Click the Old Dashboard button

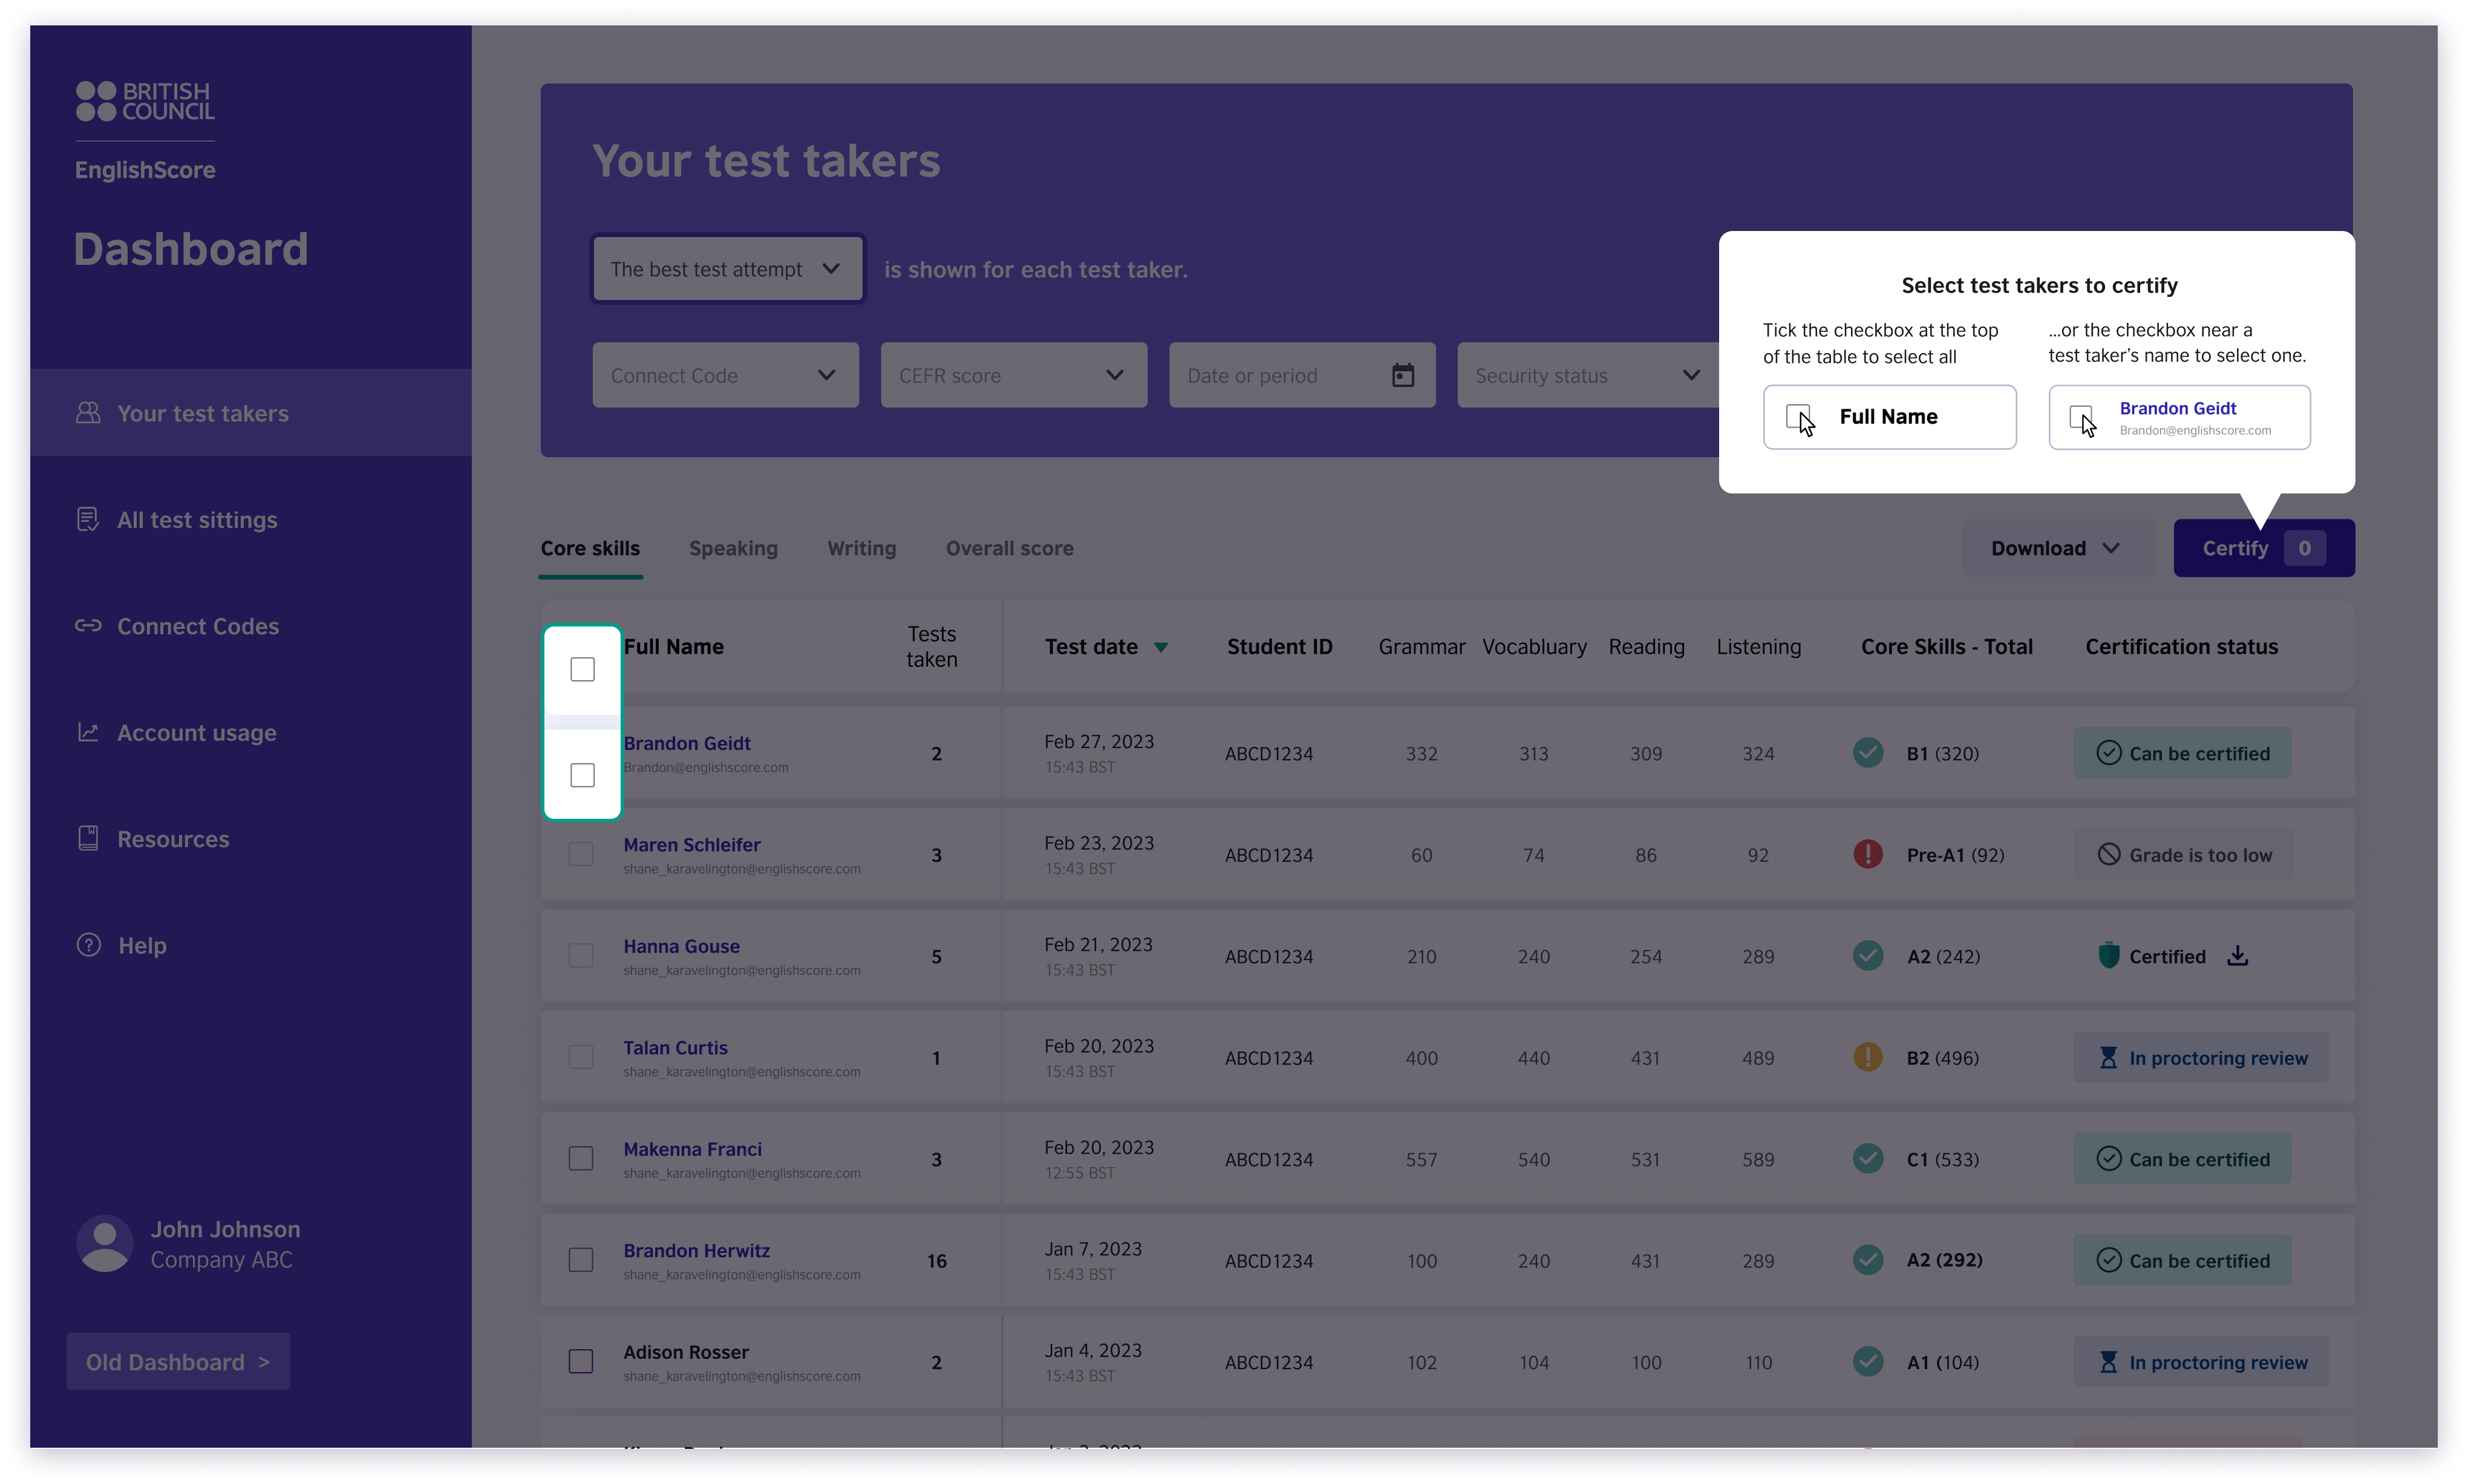tap(178, 1361)
